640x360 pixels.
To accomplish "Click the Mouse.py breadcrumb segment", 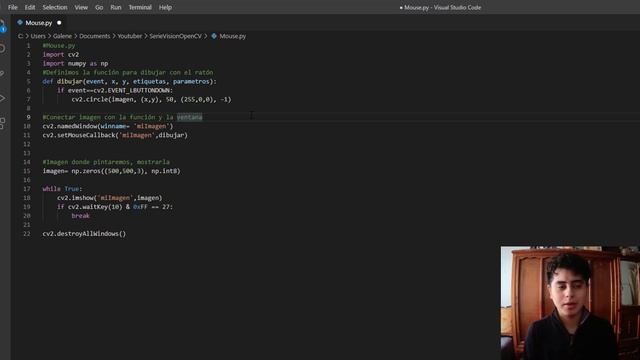I will (233, 36).
